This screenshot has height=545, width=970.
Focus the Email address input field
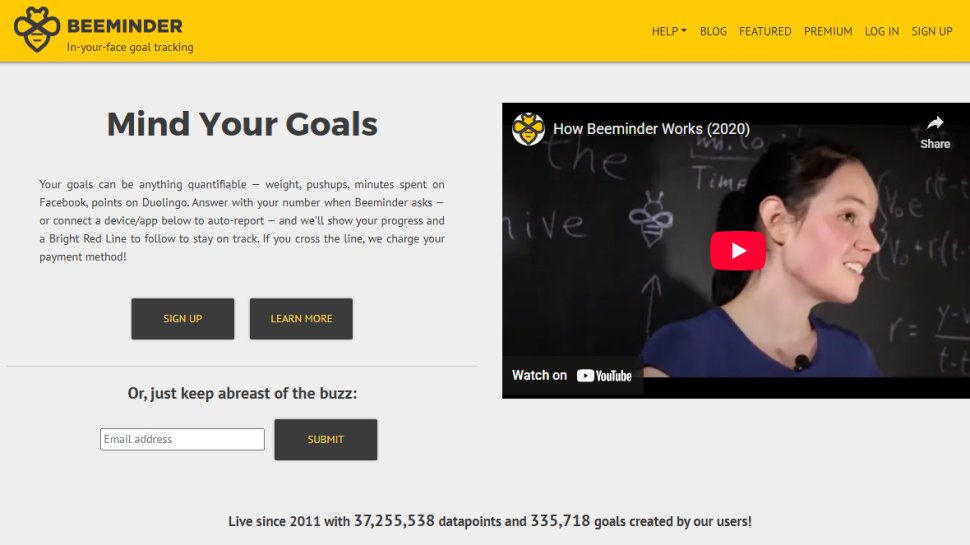tap(182, 439)
